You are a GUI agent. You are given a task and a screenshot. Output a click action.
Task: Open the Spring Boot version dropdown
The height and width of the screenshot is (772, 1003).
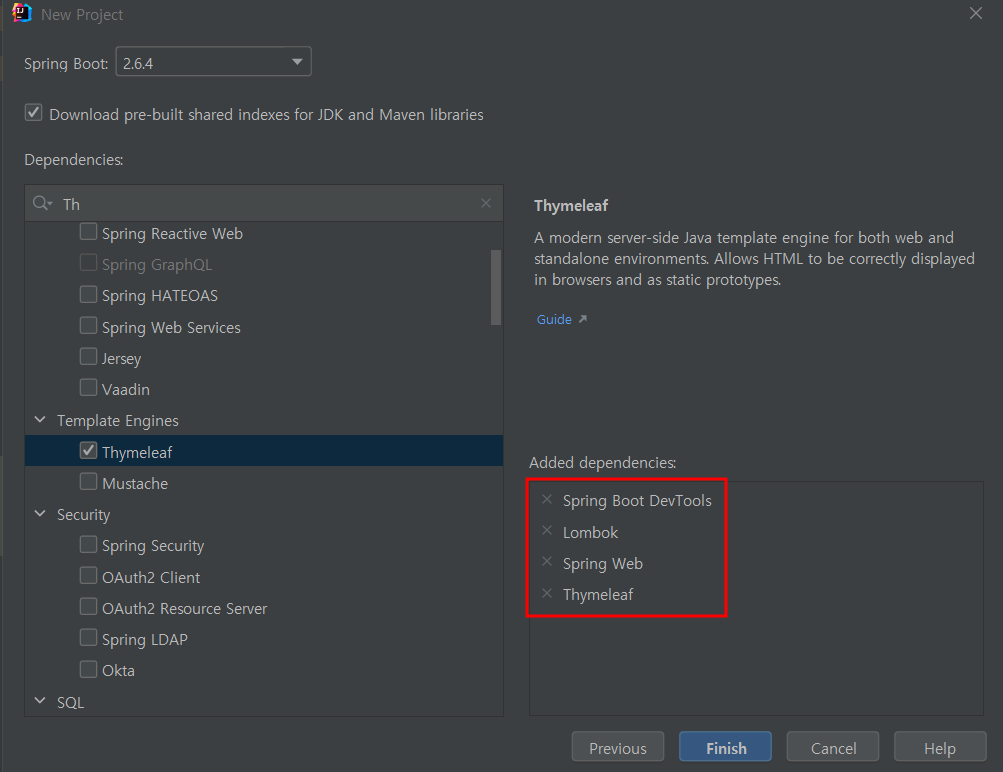(213, 61)
